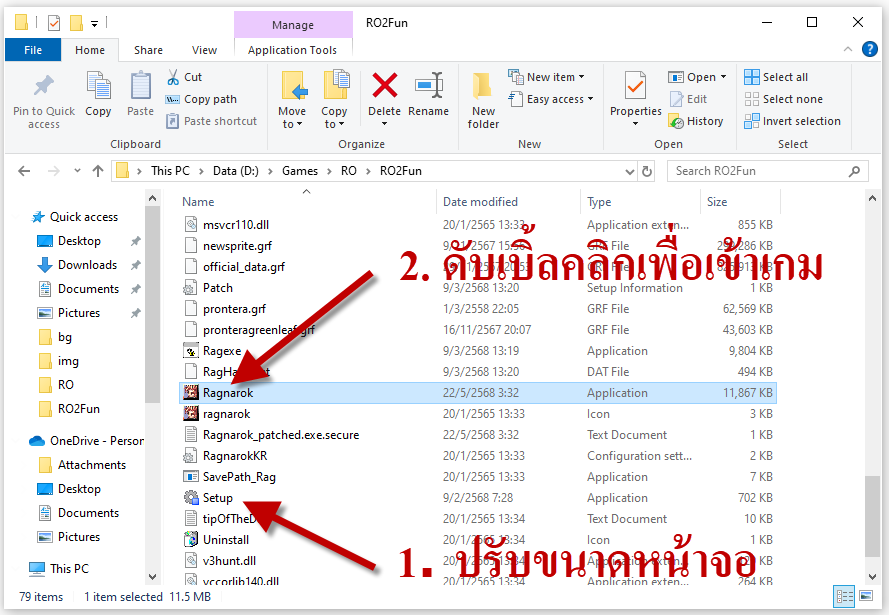889x615 pixels.
Task: Click Games in the address path
Action: pyautogui.click(x=300, y=171)
